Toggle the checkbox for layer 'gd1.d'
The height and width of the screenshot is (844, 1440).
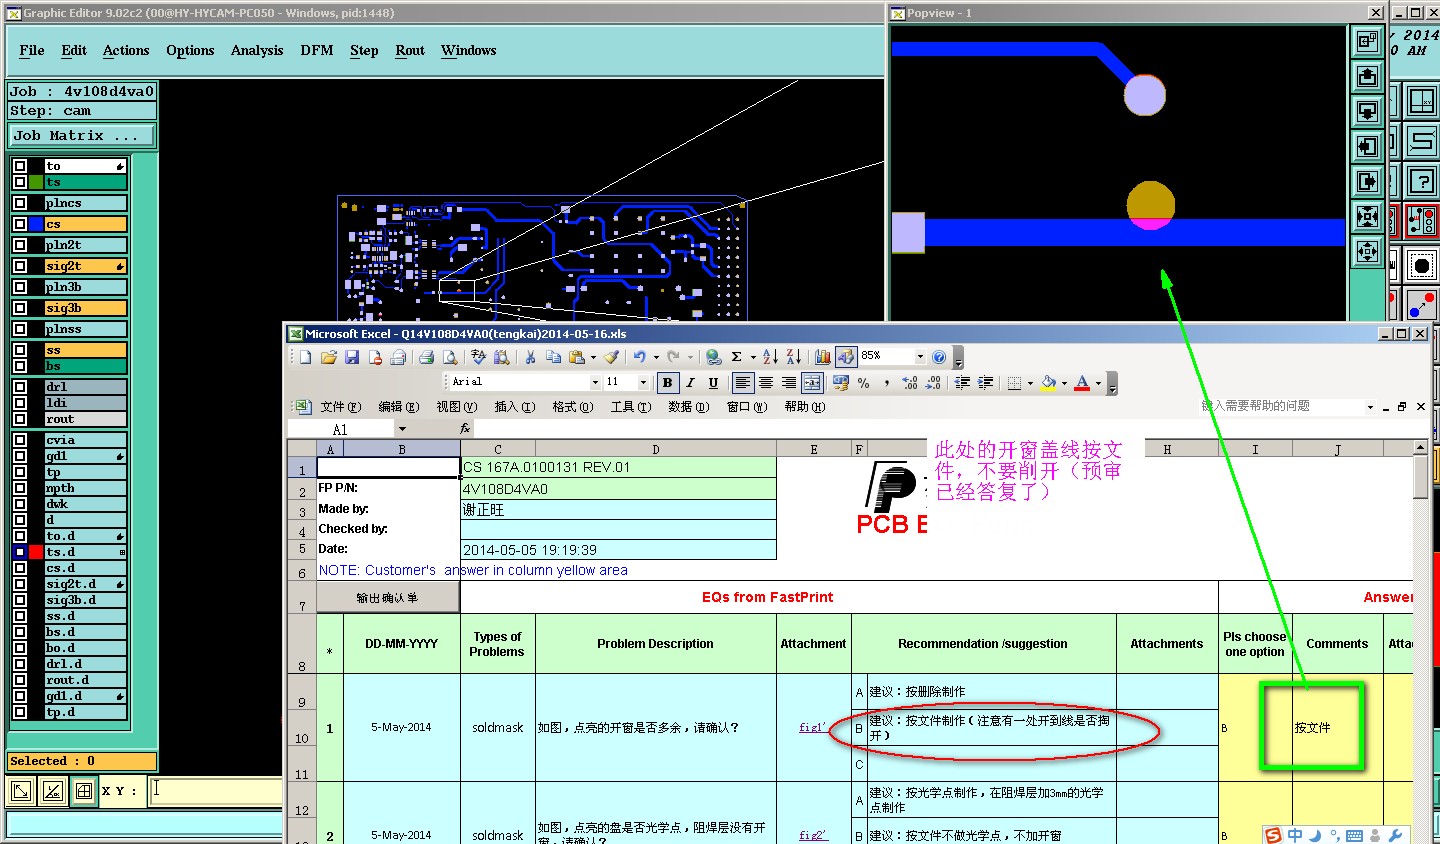click(x=20, y=696)
